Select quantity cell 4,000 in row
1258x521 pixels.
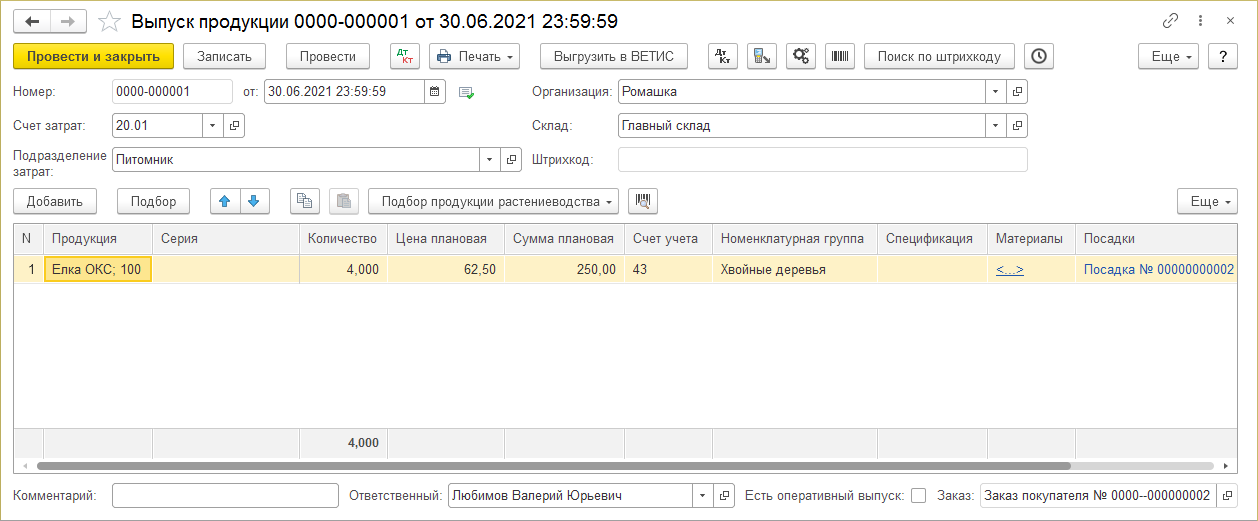tap(343, 269)
